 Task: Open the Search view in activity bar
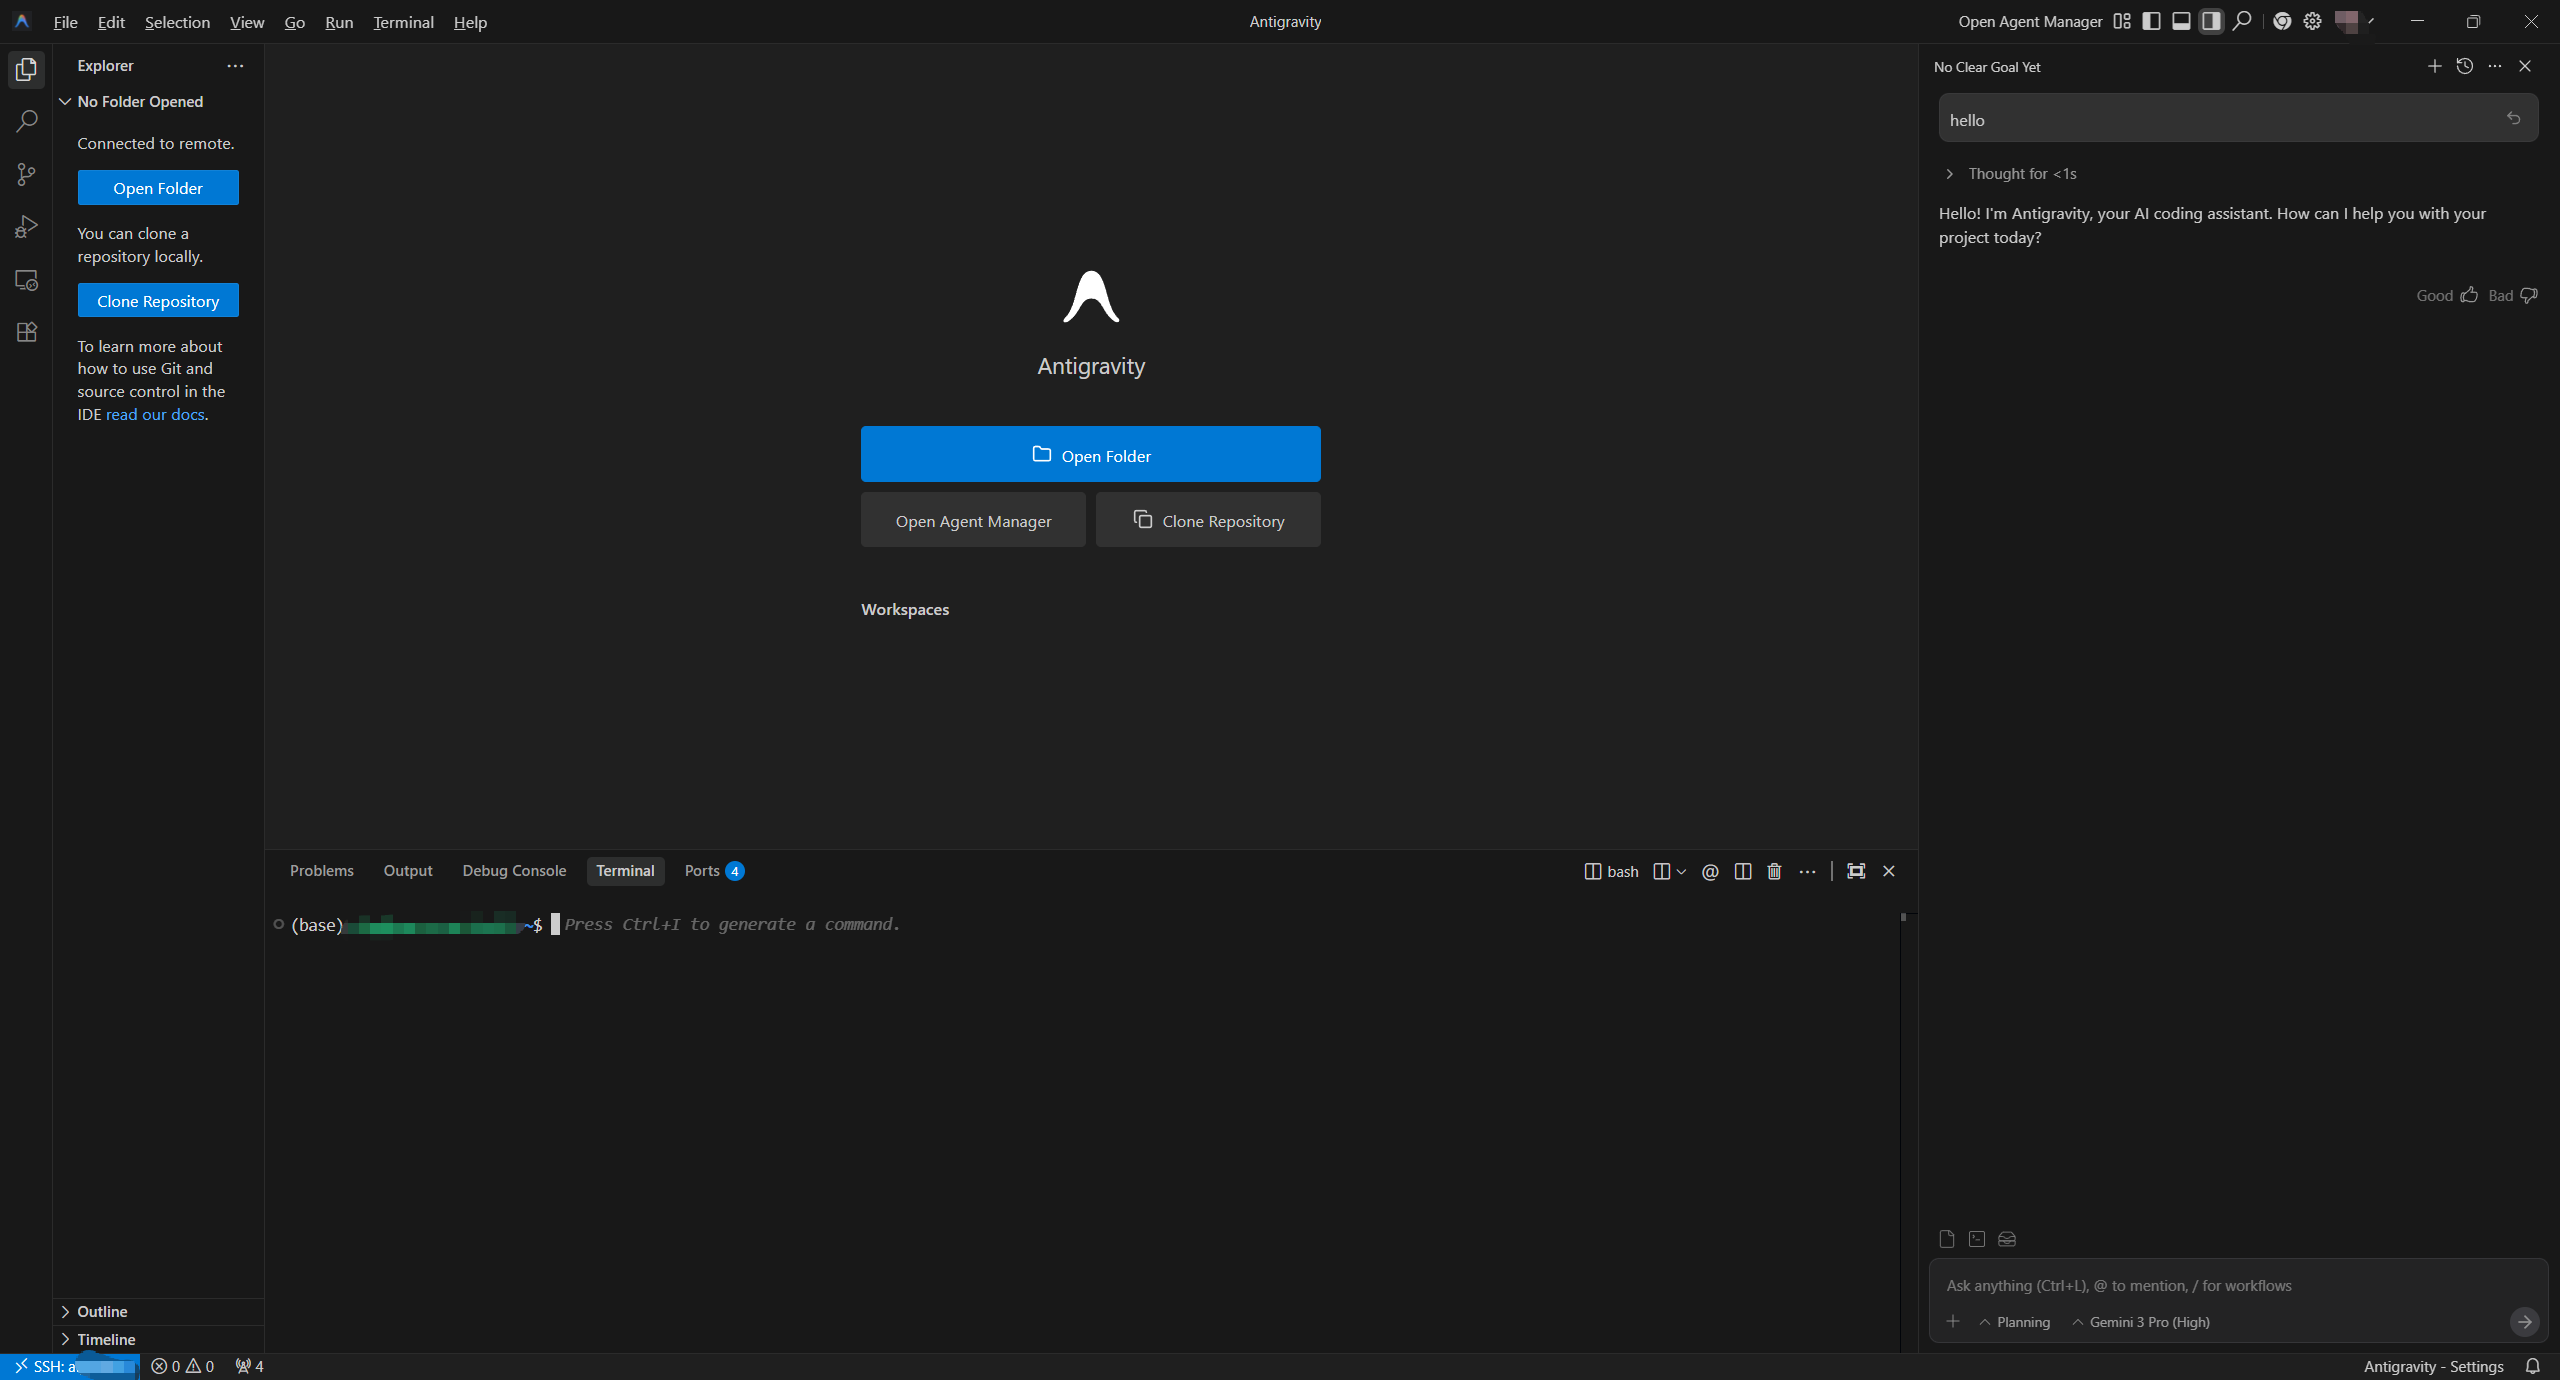coord(27,121)
